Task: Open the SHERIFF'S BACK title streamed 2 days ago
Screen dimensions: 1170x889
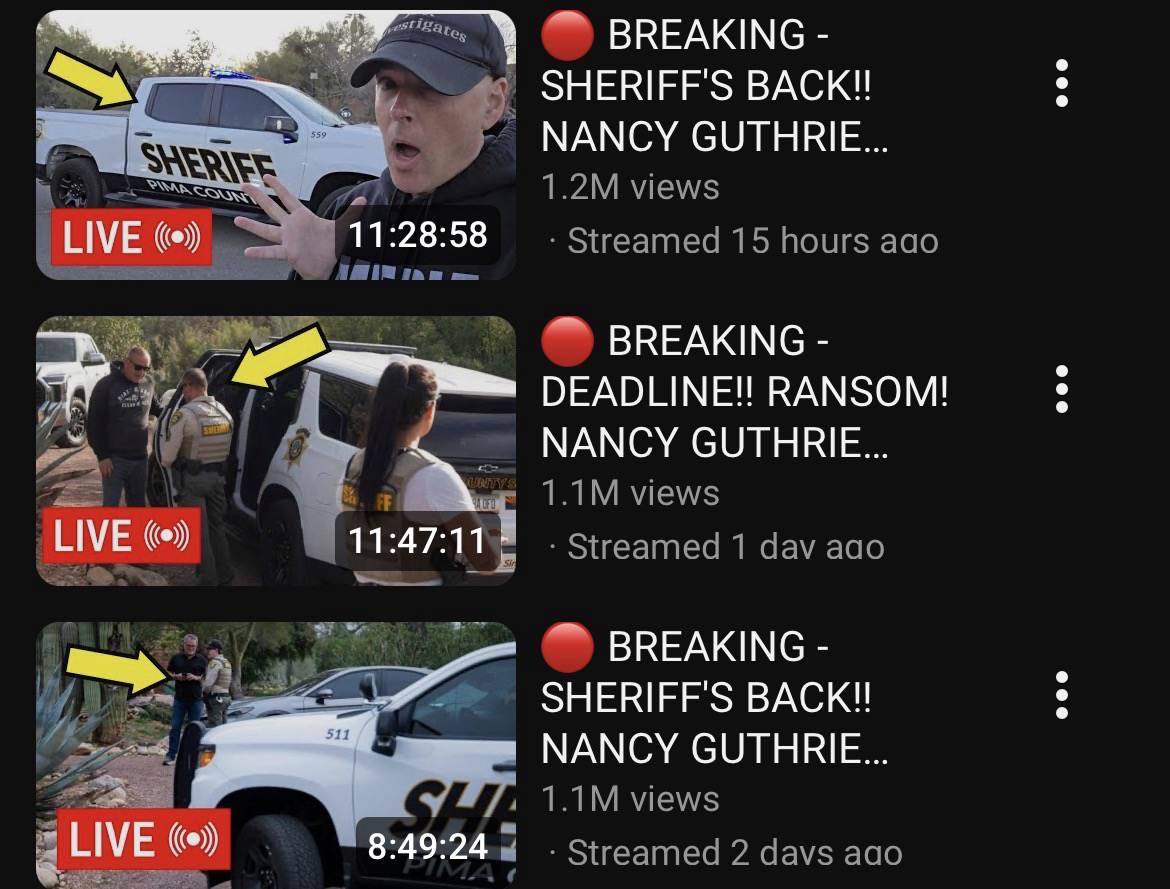Action: coord(714,697)
